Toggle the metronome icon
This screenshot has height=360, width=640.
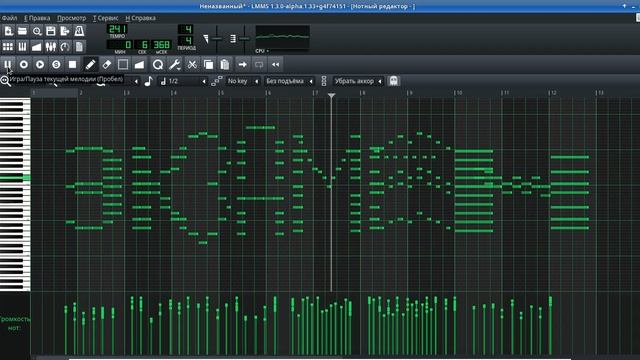coord(79,31)
